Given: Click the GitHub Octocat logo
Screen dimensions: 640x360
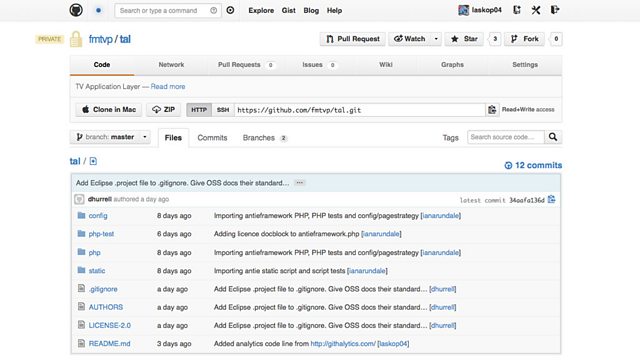Looking at the screenshot, I should click(x=76, y=10).
